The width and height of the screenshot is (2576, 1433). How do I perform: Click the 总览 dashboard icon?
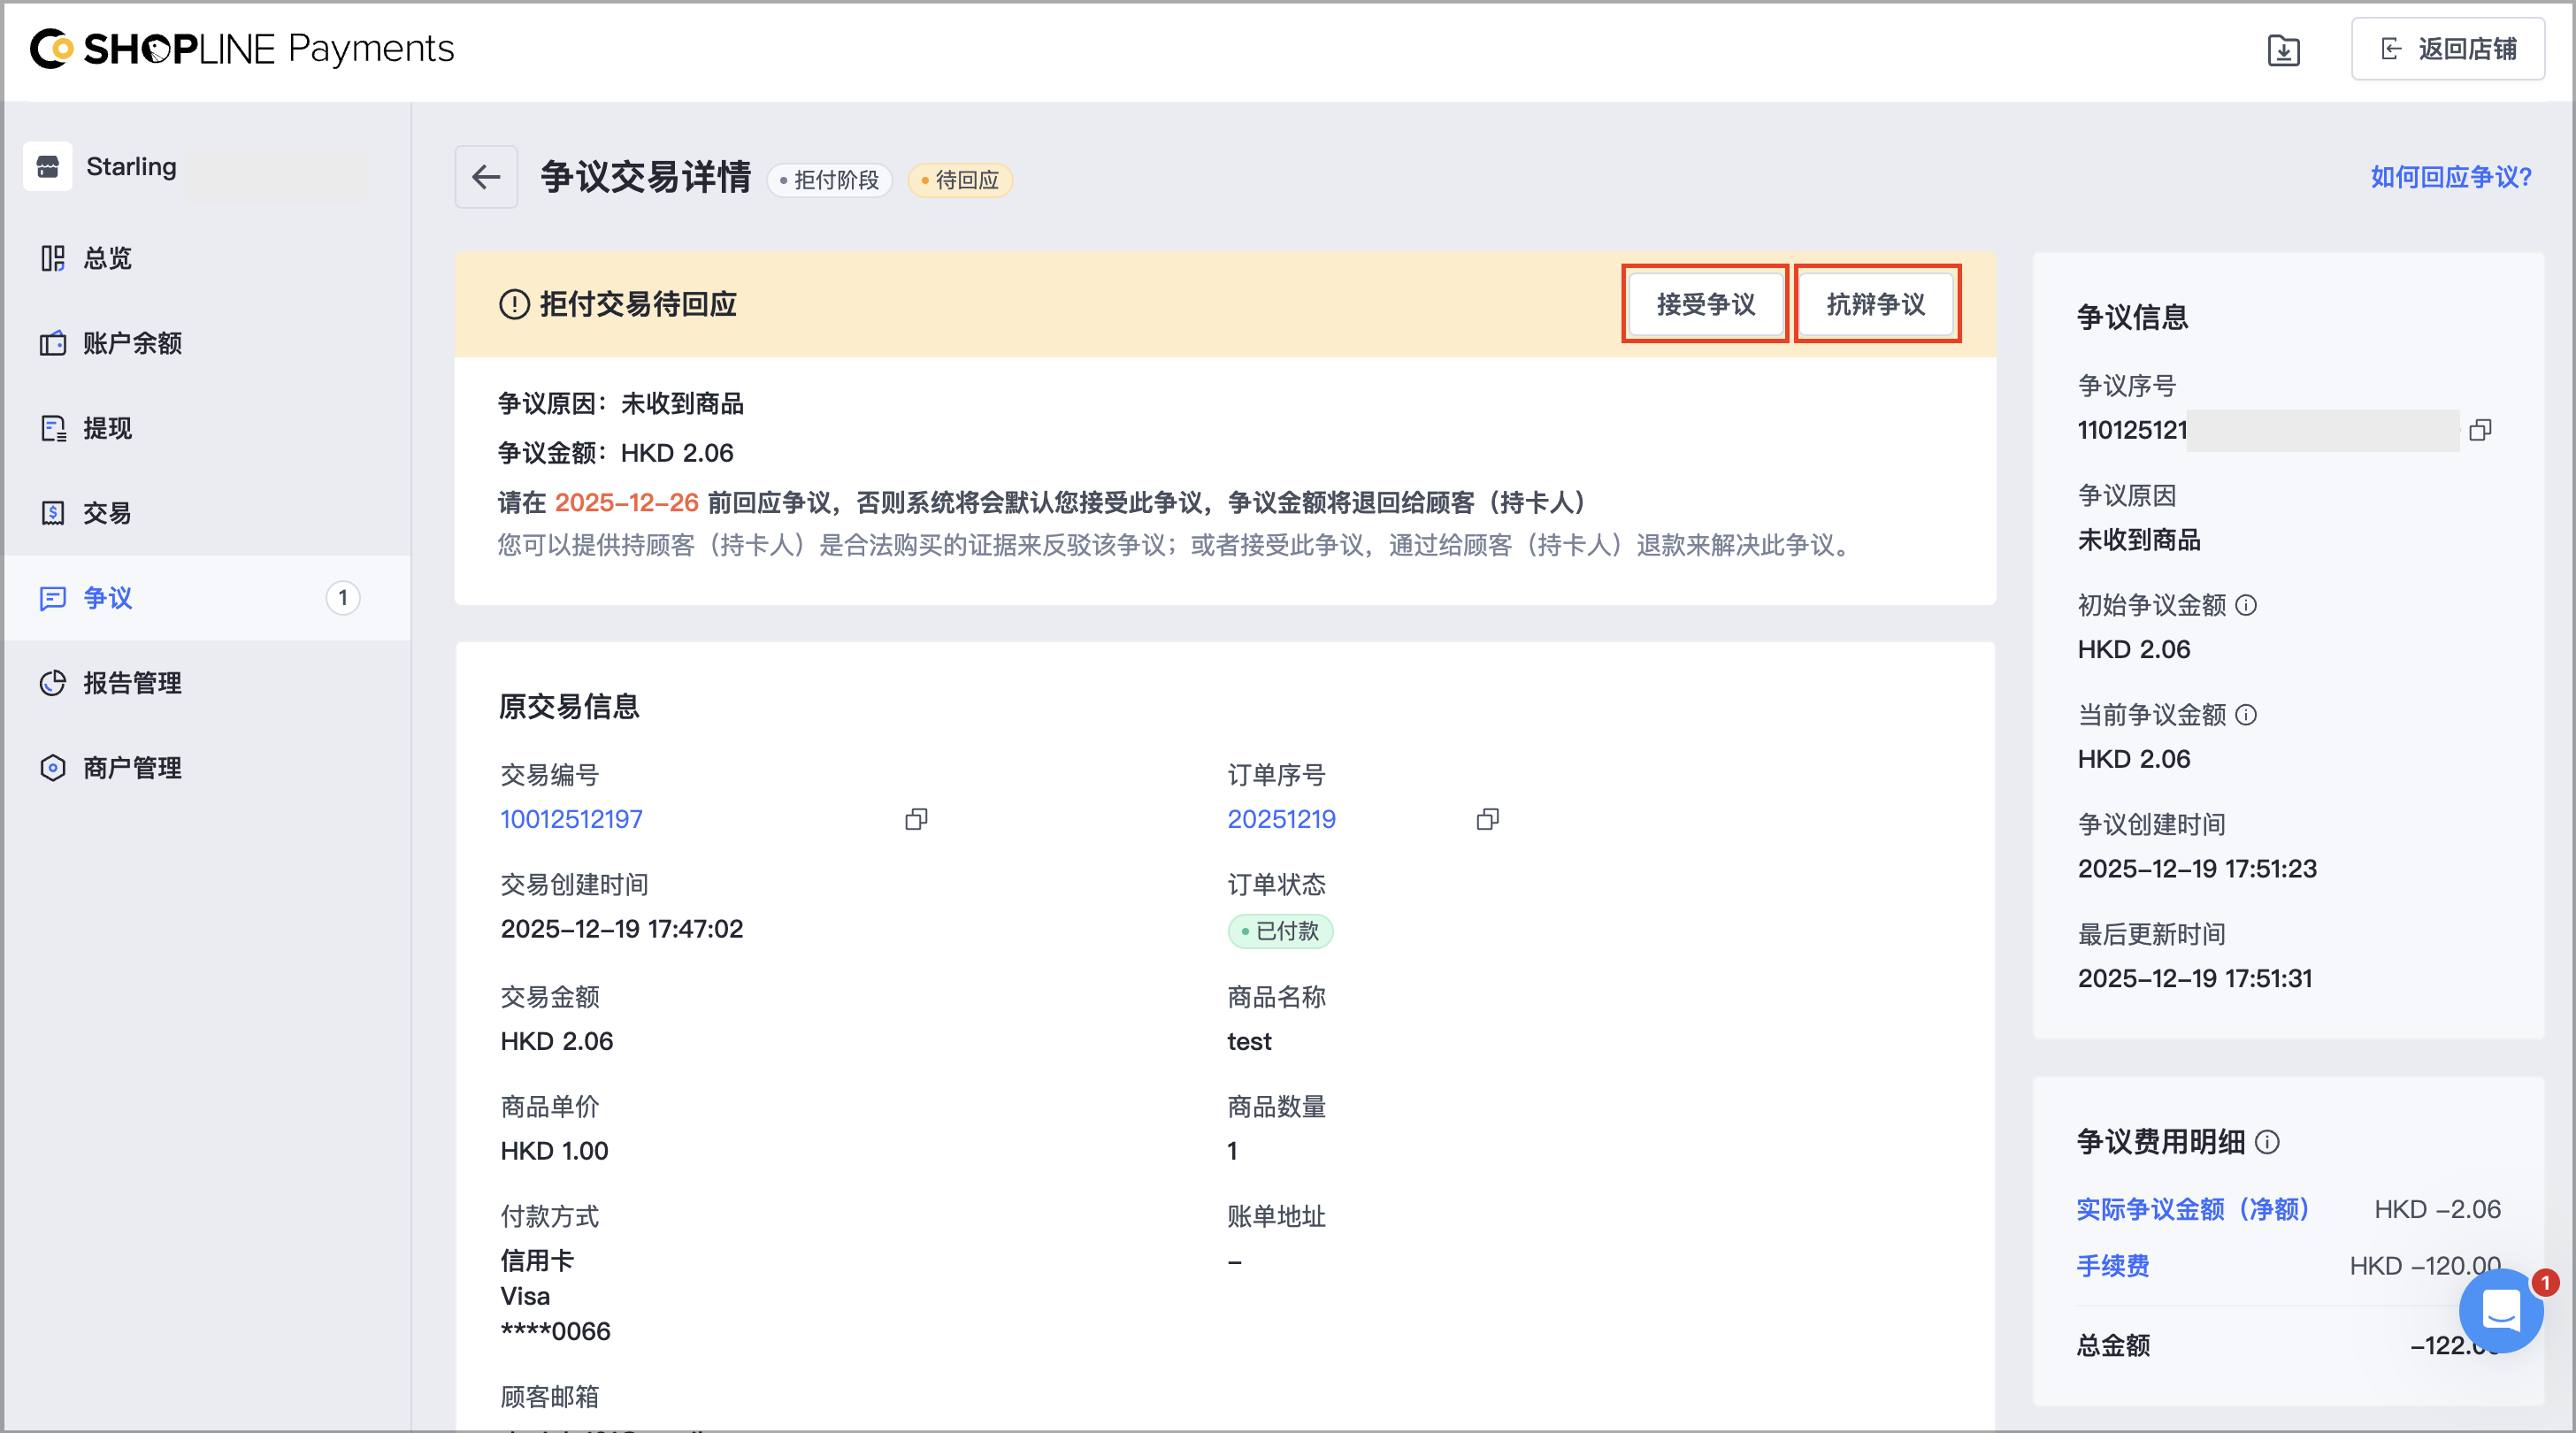52,258
